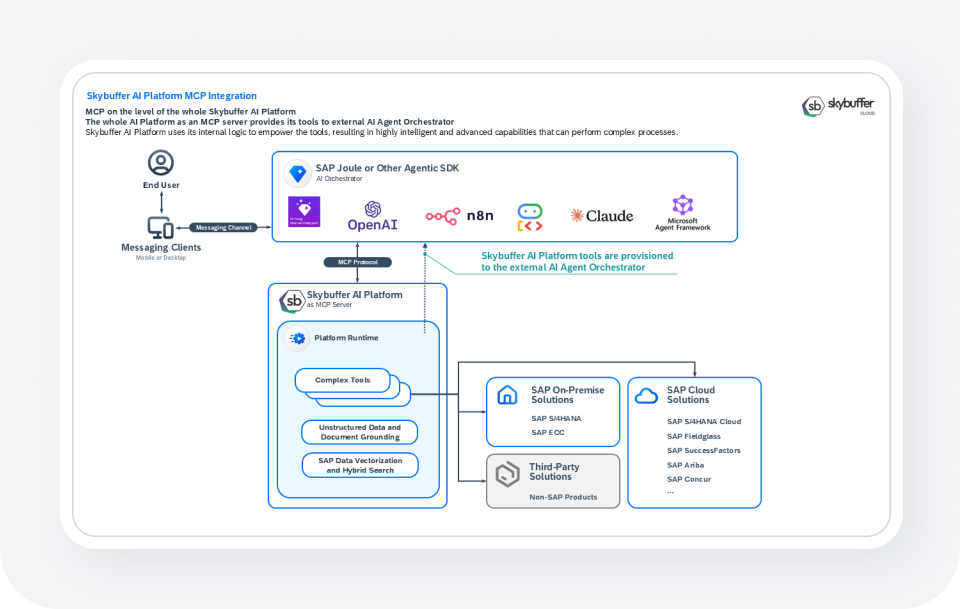Click the Messaging Clients devices icon
The height and width of the screenshot is (609, 960).
click(x=161, y=228)
